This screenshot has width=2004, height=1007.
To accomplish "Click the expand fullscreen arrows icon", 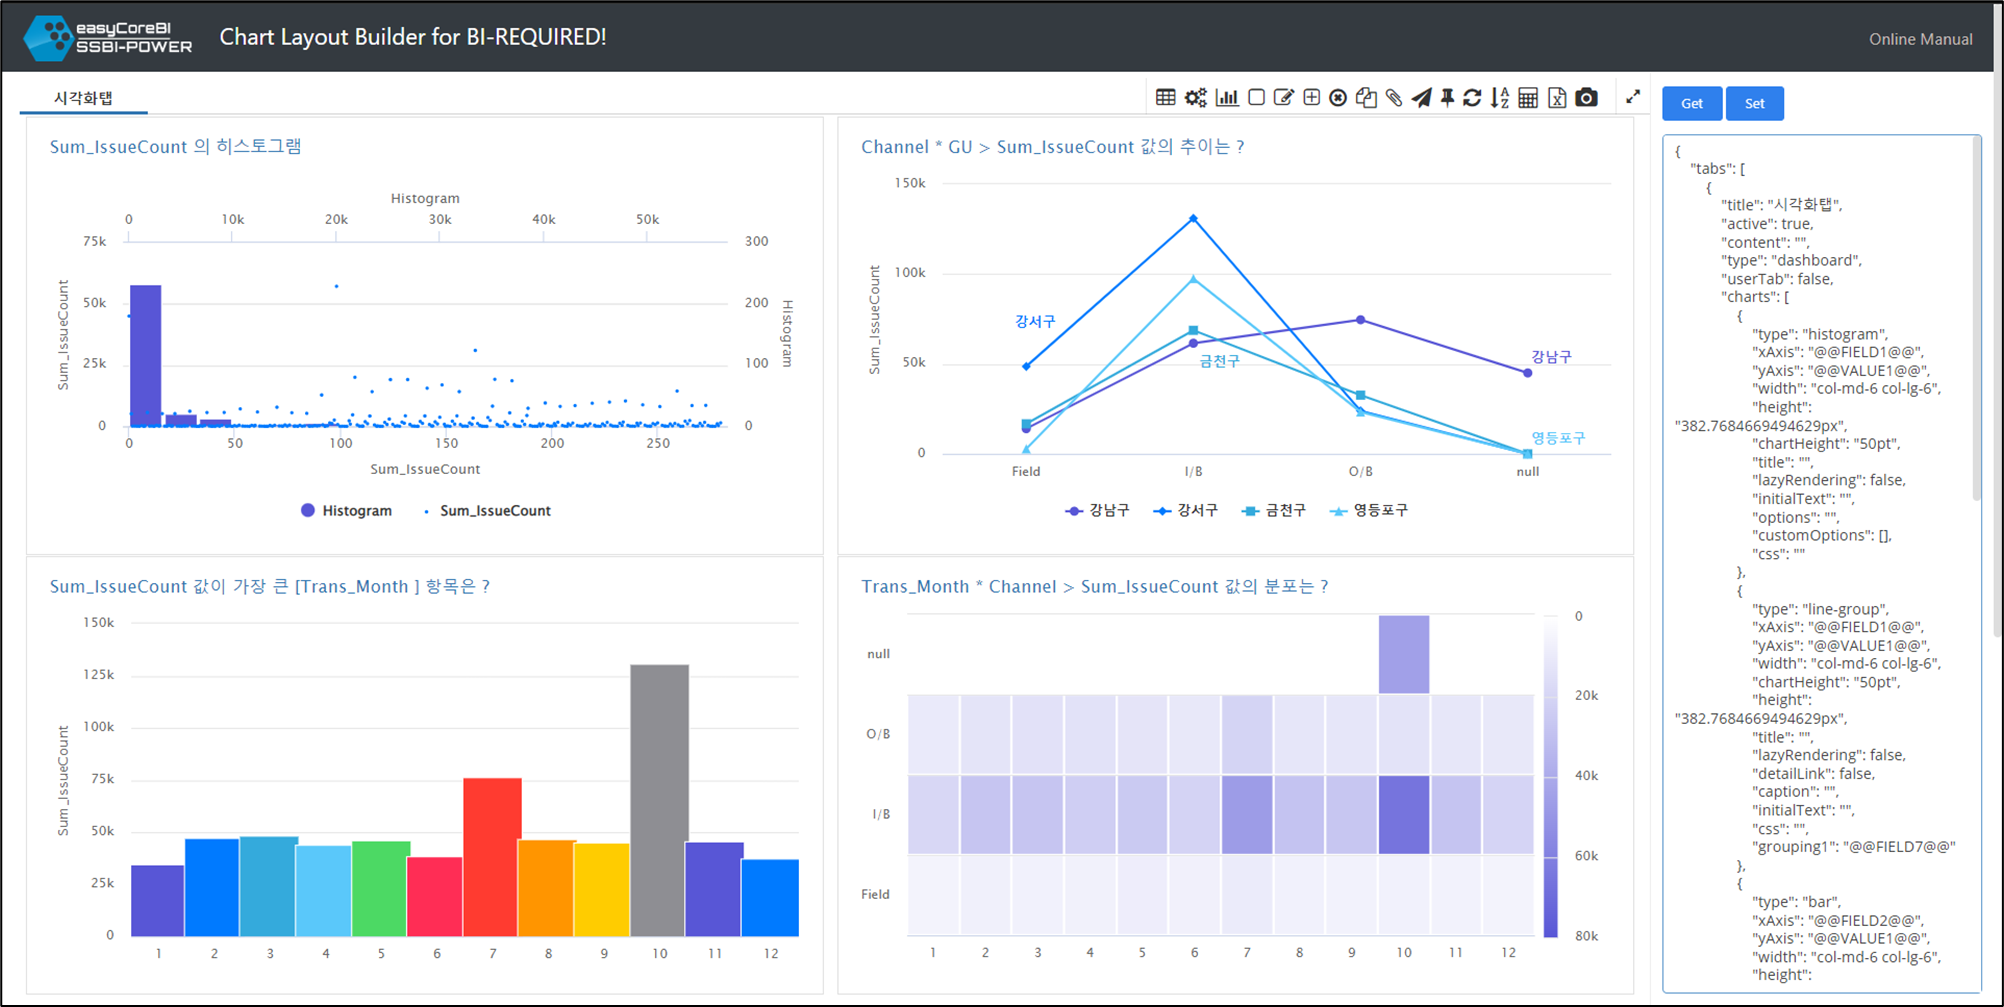I will [1633, 97].
